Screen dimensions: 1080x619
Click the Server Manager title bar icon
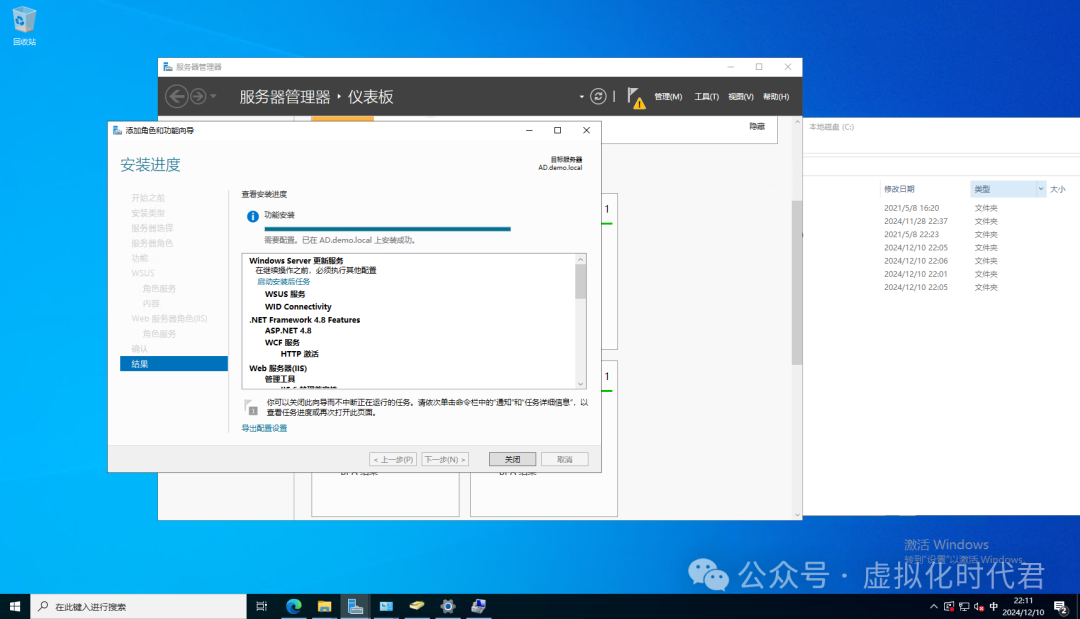tap(167, 67)
